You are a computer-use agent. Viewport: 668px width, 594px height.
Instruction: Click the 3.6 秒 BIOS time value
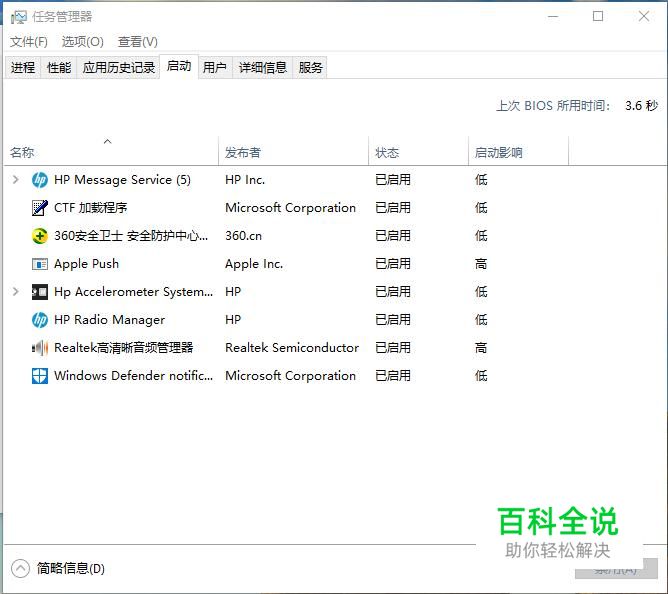pyautogui.click(x=642, y=106)
